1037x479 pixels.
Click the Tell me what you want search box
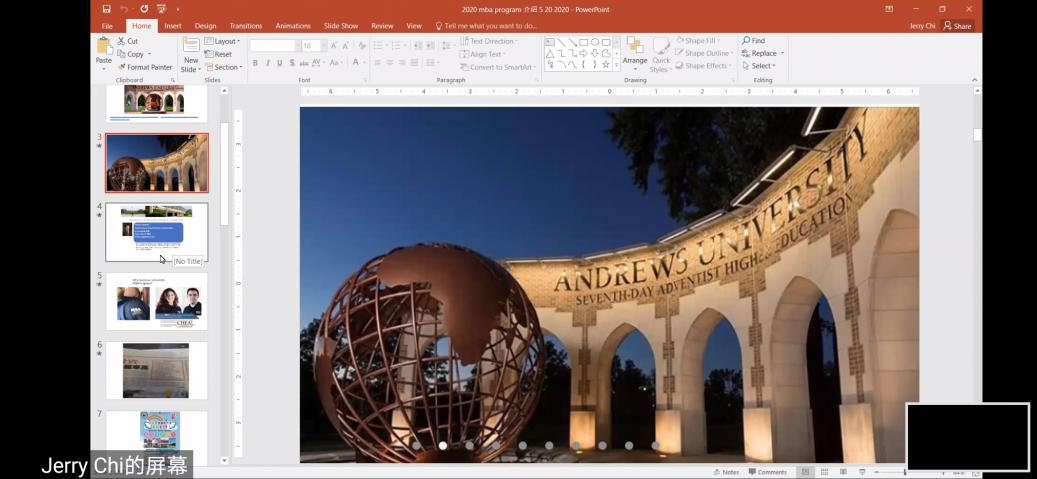(486, 26)
